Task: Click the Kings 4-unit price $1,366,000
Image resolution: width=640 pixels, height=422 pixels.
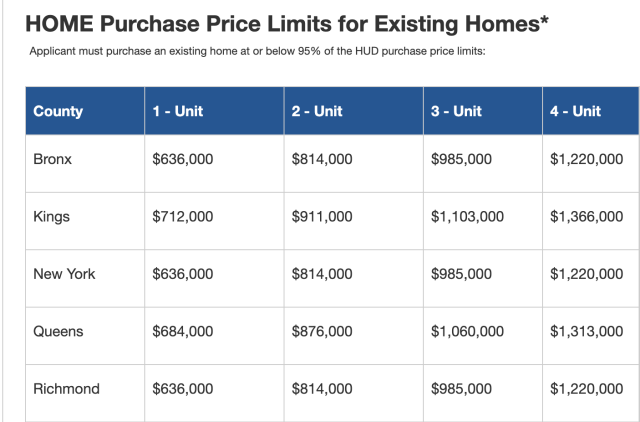Action: pyautogui.click(x=586, y=216)
